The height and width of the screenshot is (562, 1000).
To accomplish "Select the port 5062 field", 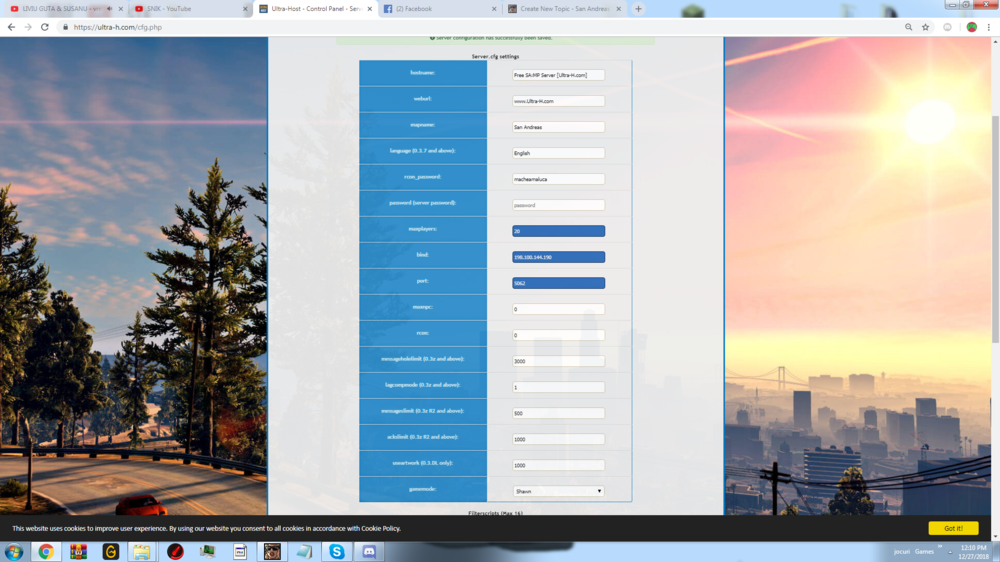I will click(558, 283).
